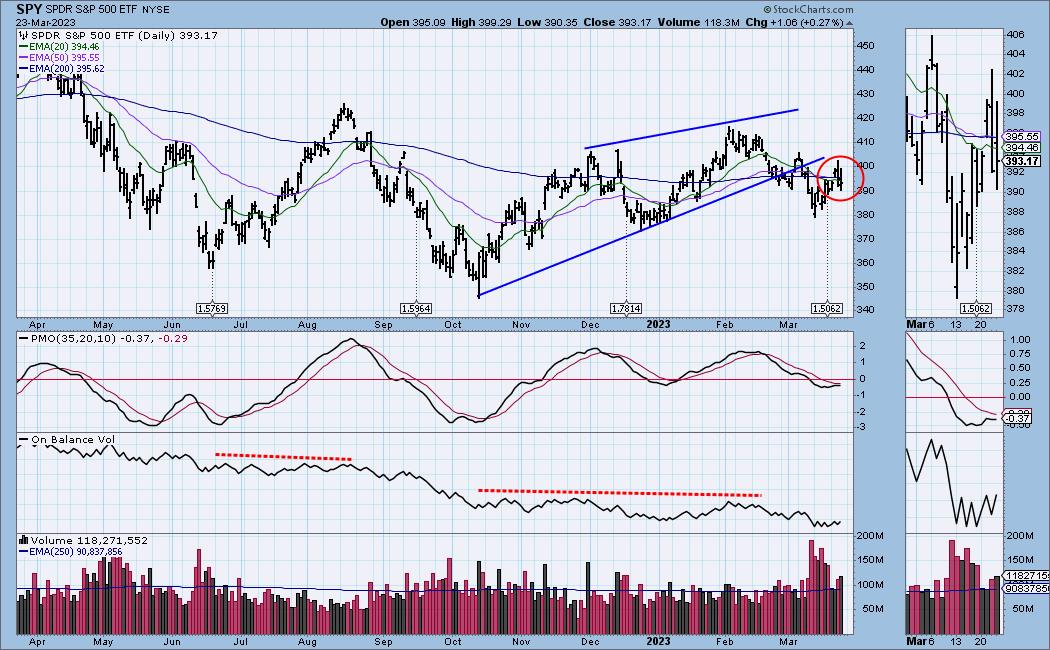
Task: Click the 340 price axis label
Action: coord(865,310)
